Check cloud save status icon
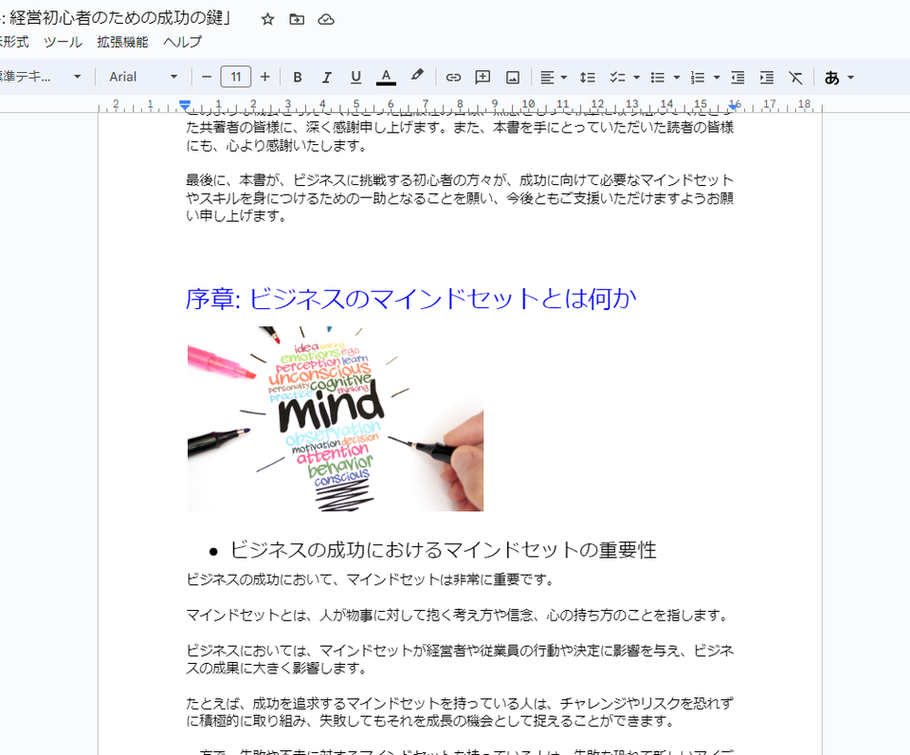The width and height of the screenshot is (910, 755). [x=326, y=19]
